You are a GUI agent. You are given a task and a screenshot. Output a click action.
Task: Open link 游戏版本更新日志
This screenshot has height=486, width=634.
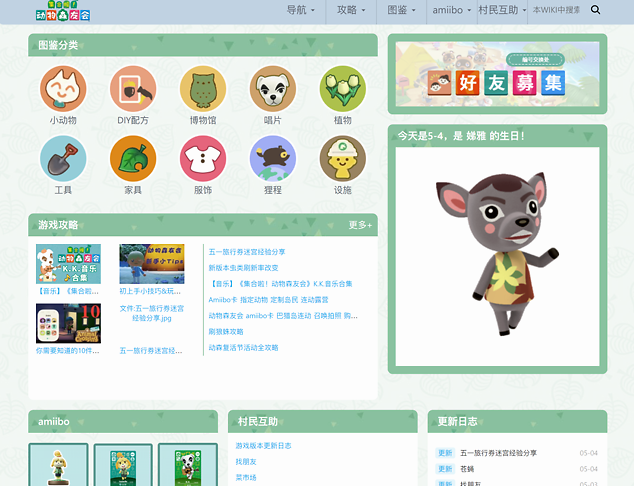tap(263, 446)
